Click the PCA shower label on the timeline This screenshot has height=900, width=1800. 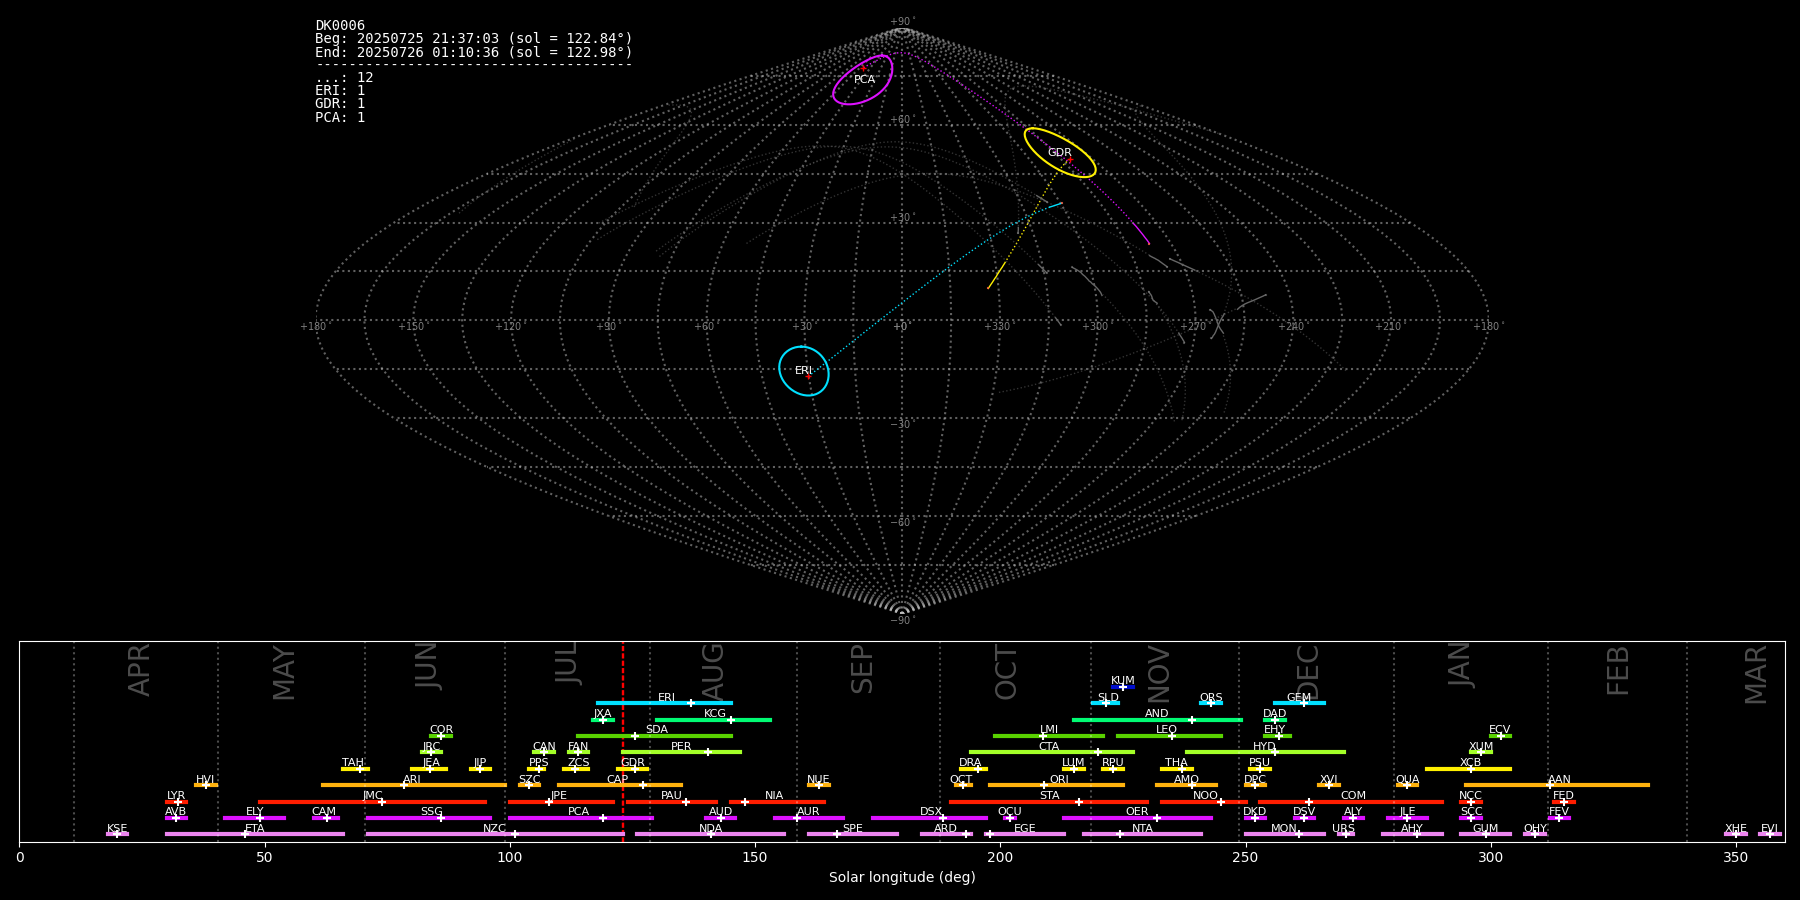click(x=578, y=812)
